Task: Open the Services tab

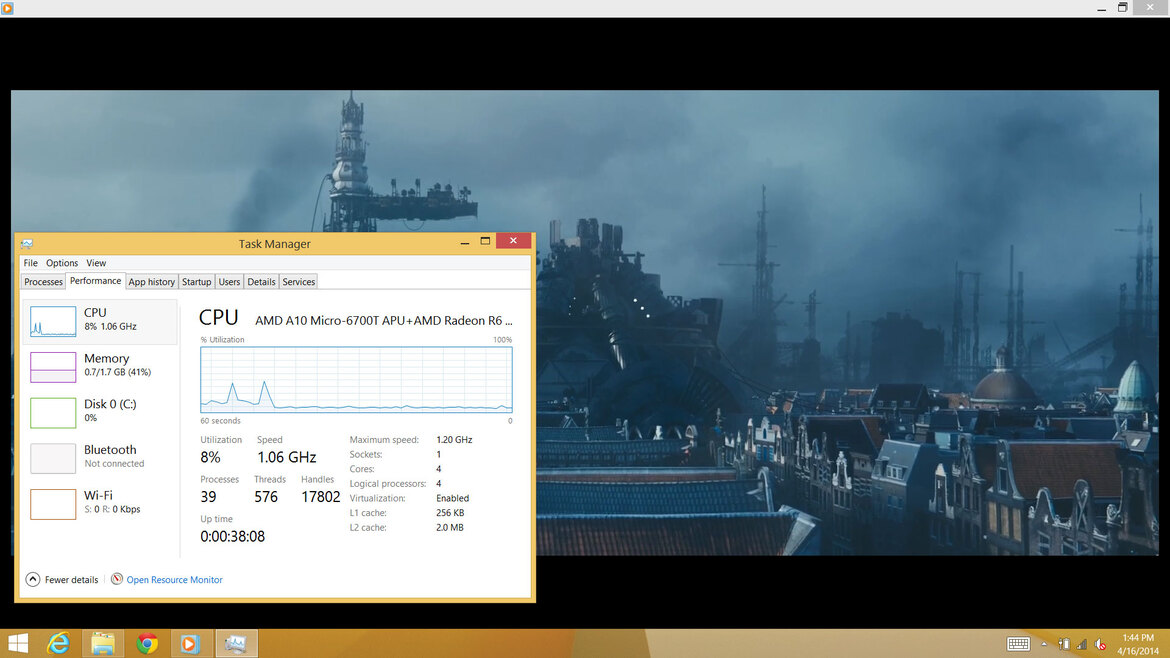Action: tap(298, 282)
